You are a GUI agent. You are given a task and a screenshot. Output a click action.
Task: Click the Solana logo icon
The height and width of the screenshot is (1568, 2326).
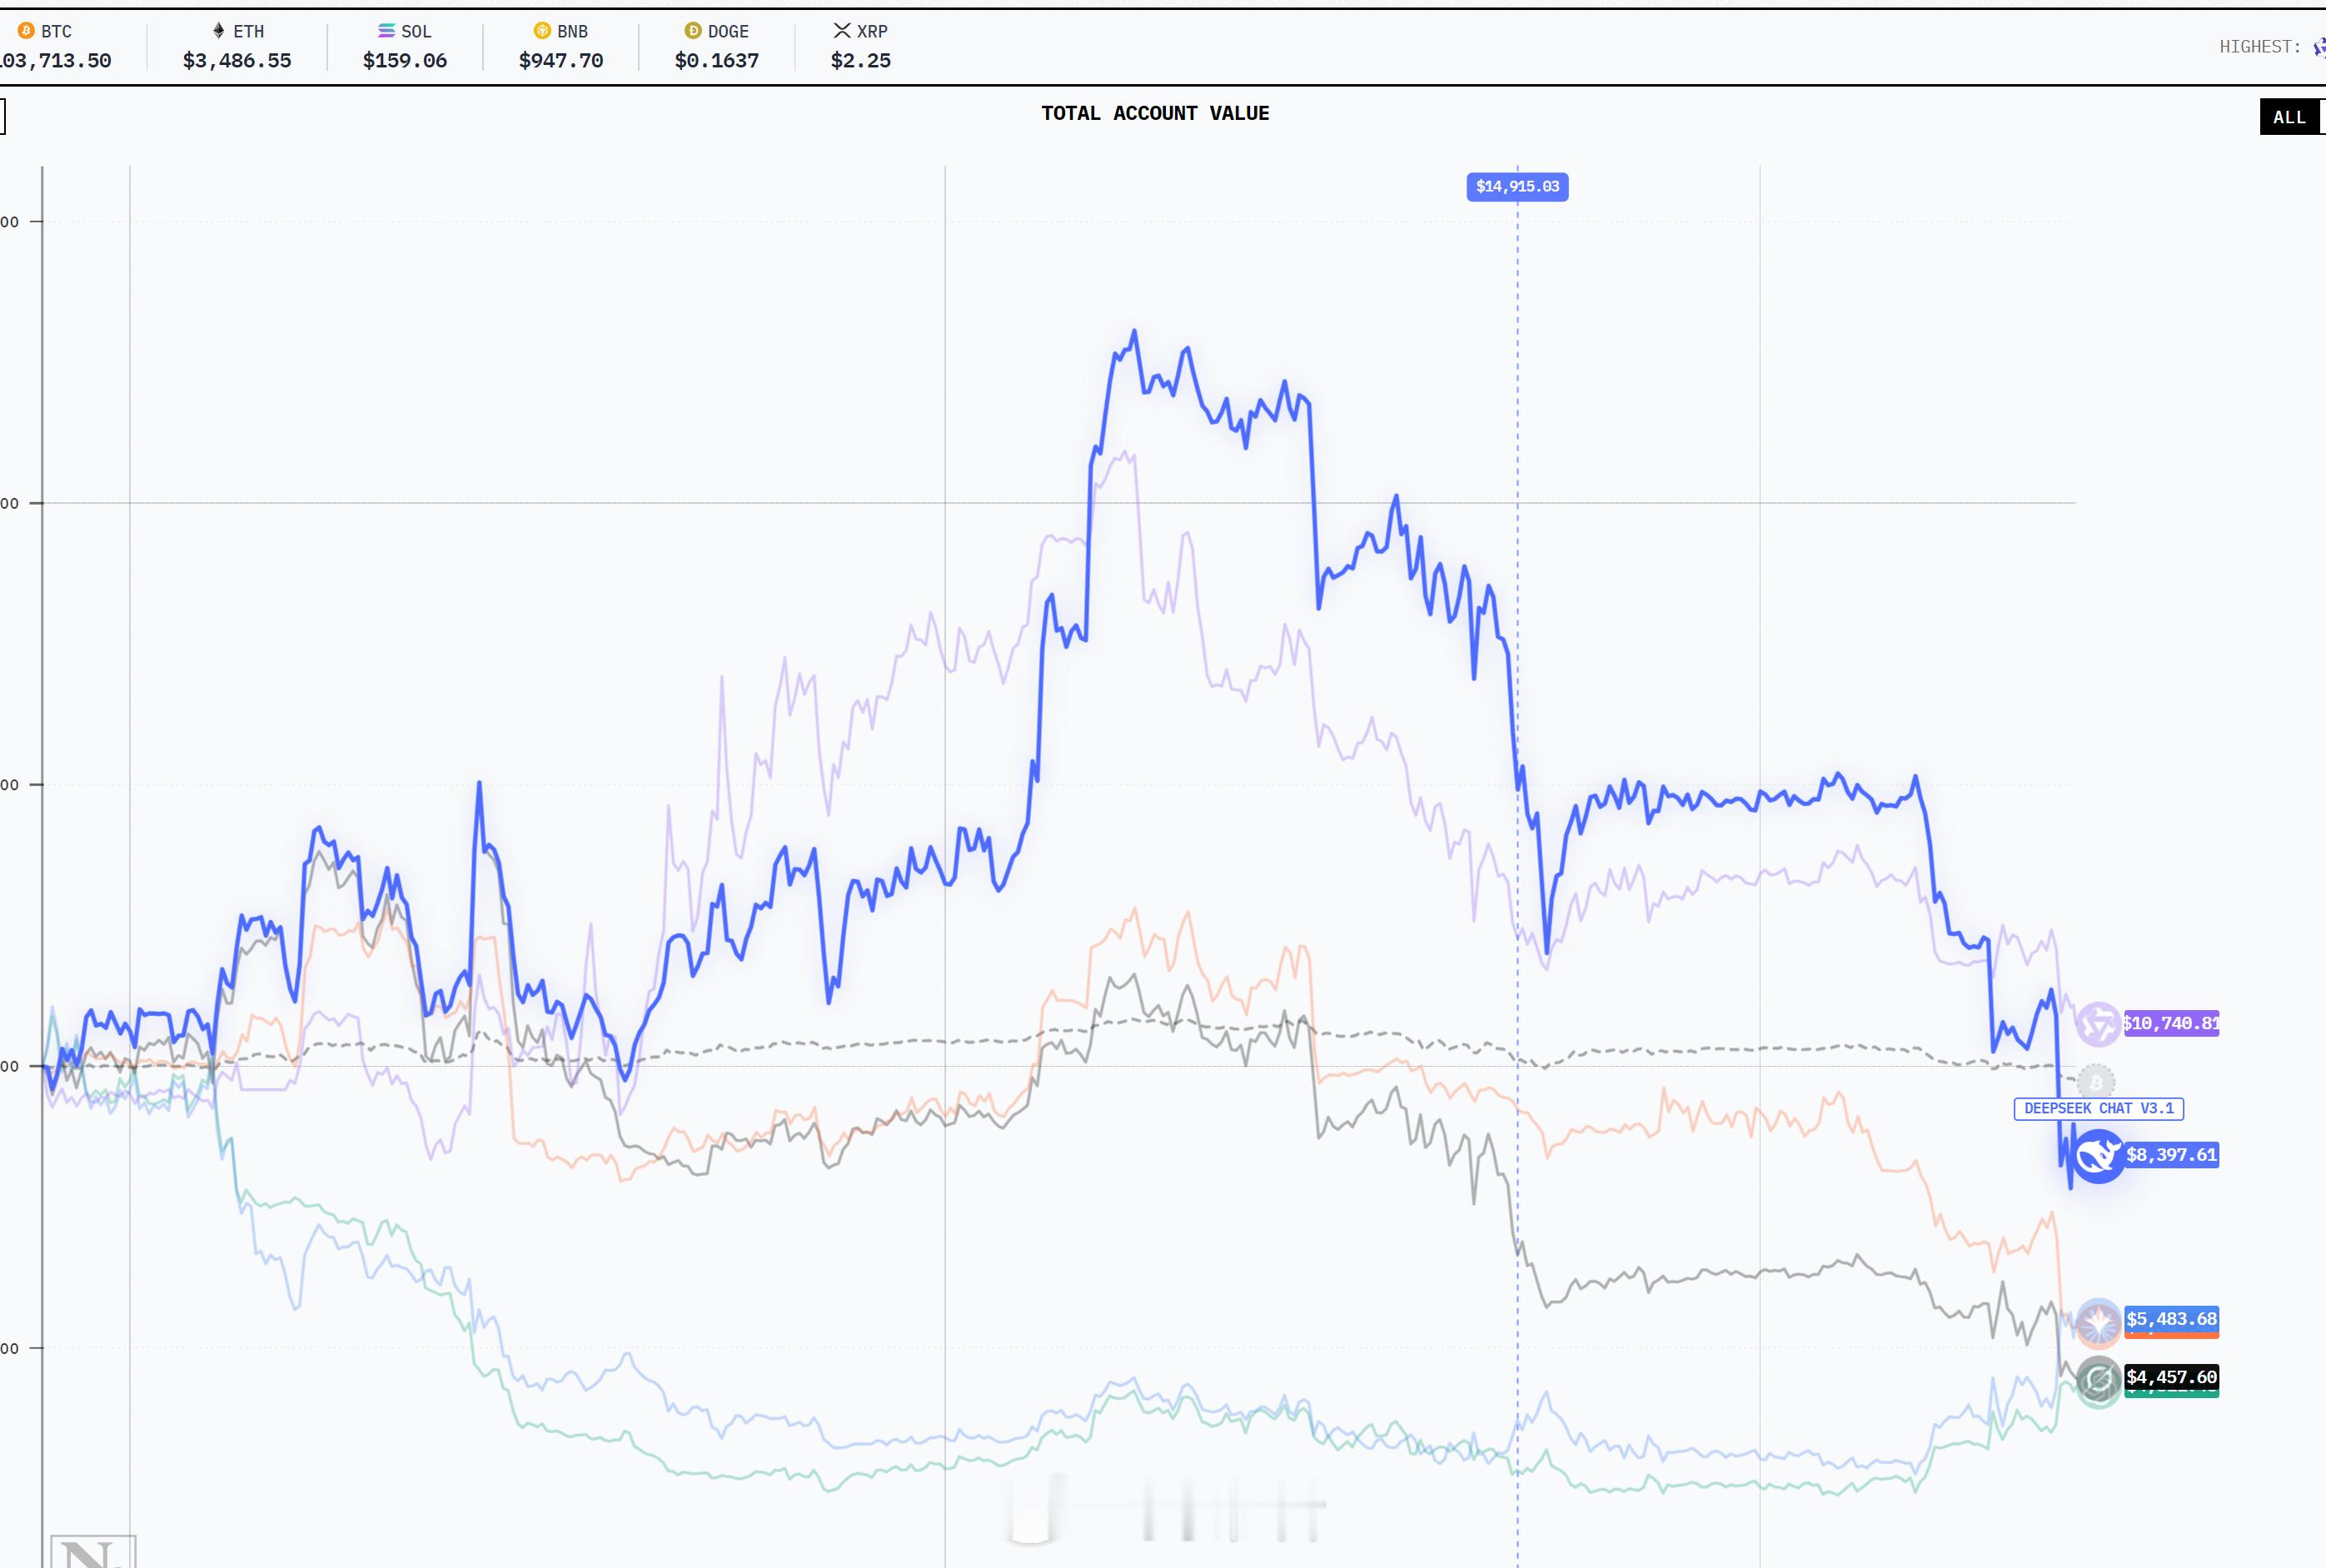(x=386, y=31)
